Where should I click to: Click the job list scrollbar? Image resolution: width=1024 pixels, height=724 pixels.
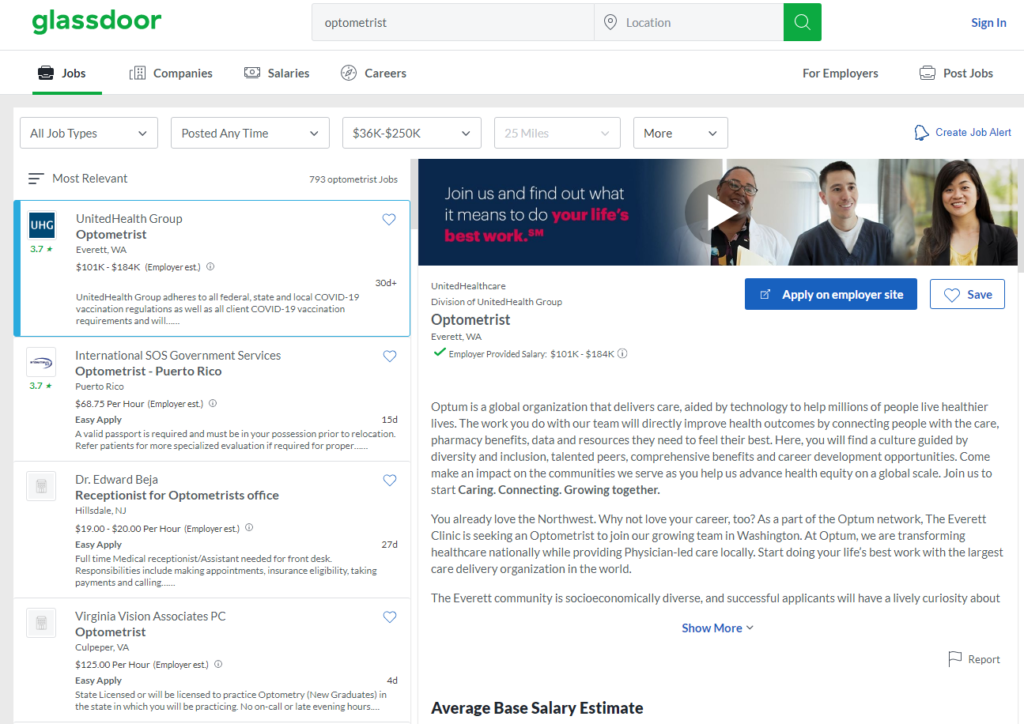point(413,195)
